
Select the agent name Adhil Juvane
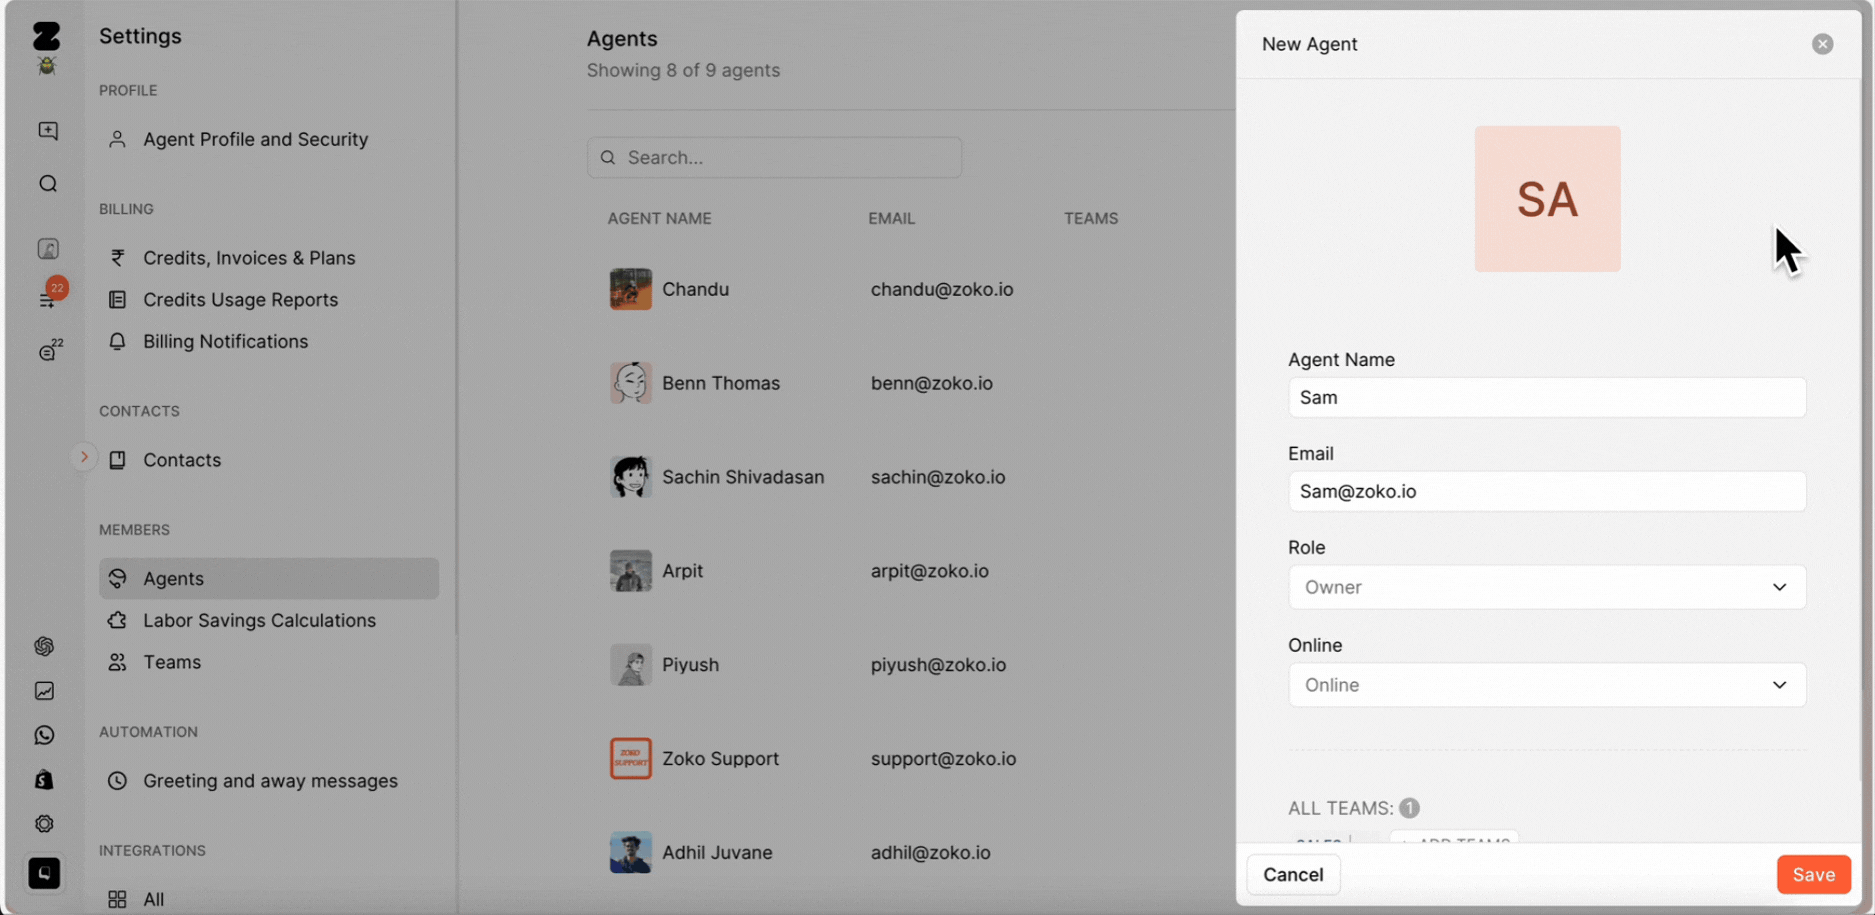717,853
